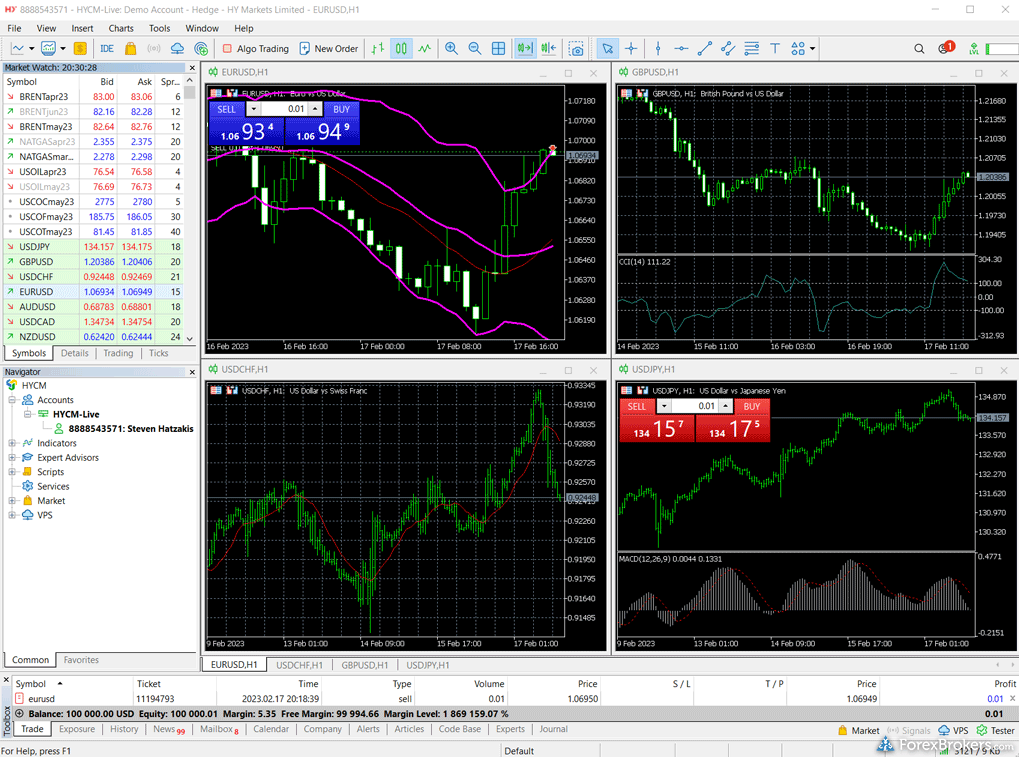Increase volume on the USDJPY trade panel
This screenshot has width=1019, height=757.
pos(726,407)
